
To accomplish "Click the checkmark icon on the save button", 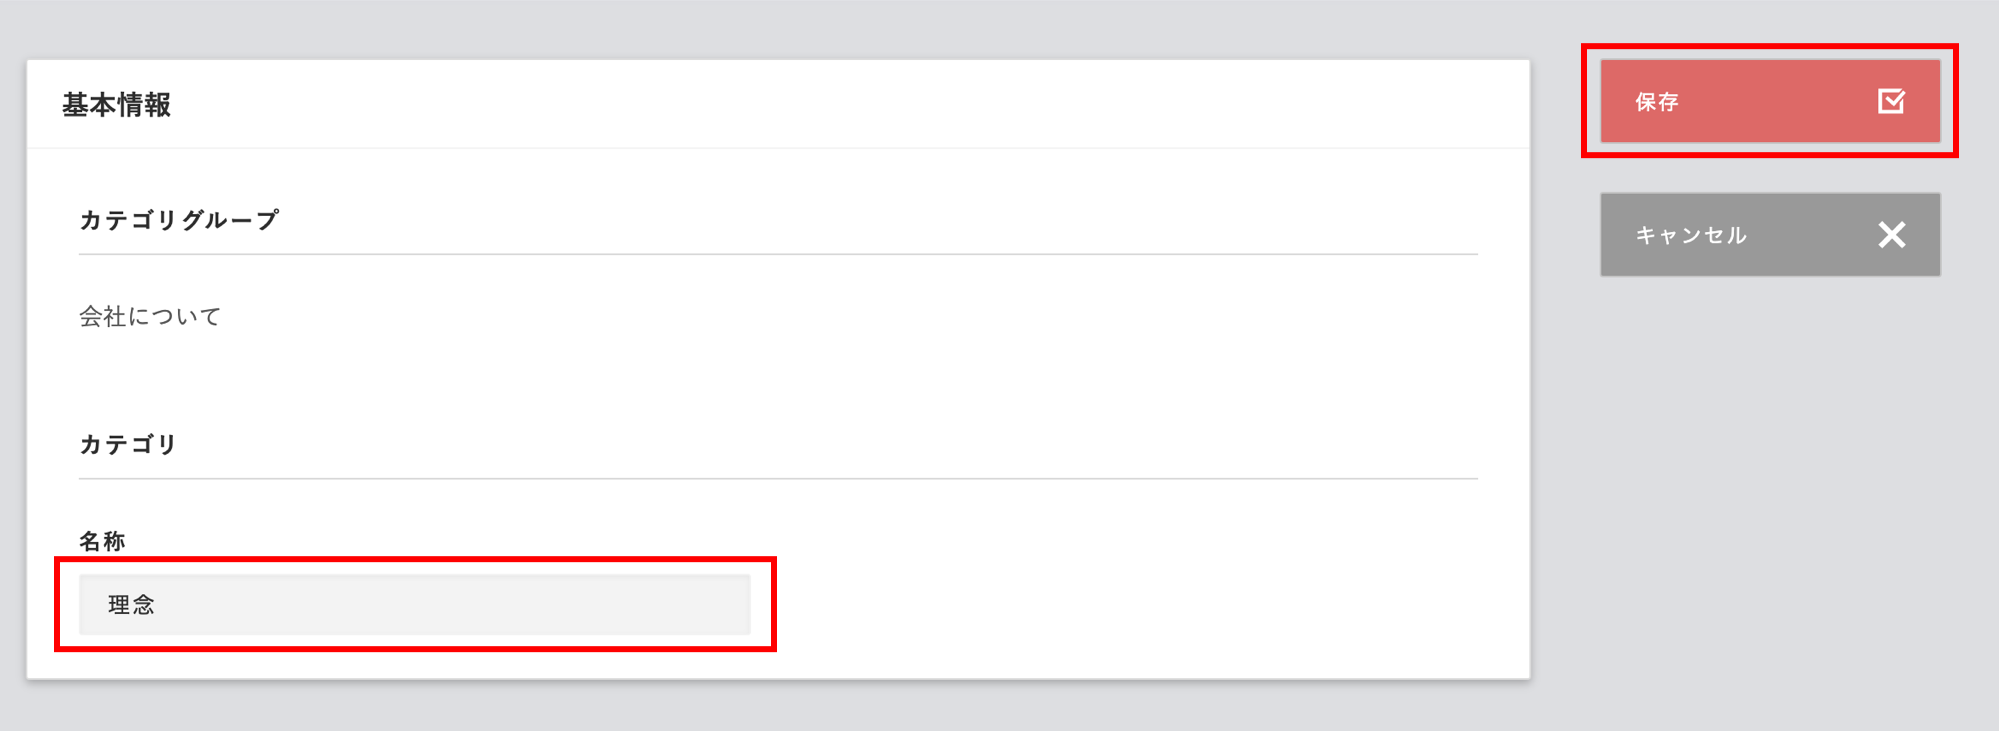I will point(1891,101).
